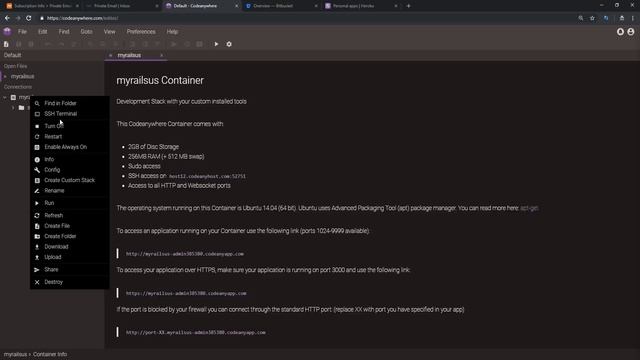Open a new browser tab
This screenshot has width=640, height=360.
coord(408,6)
